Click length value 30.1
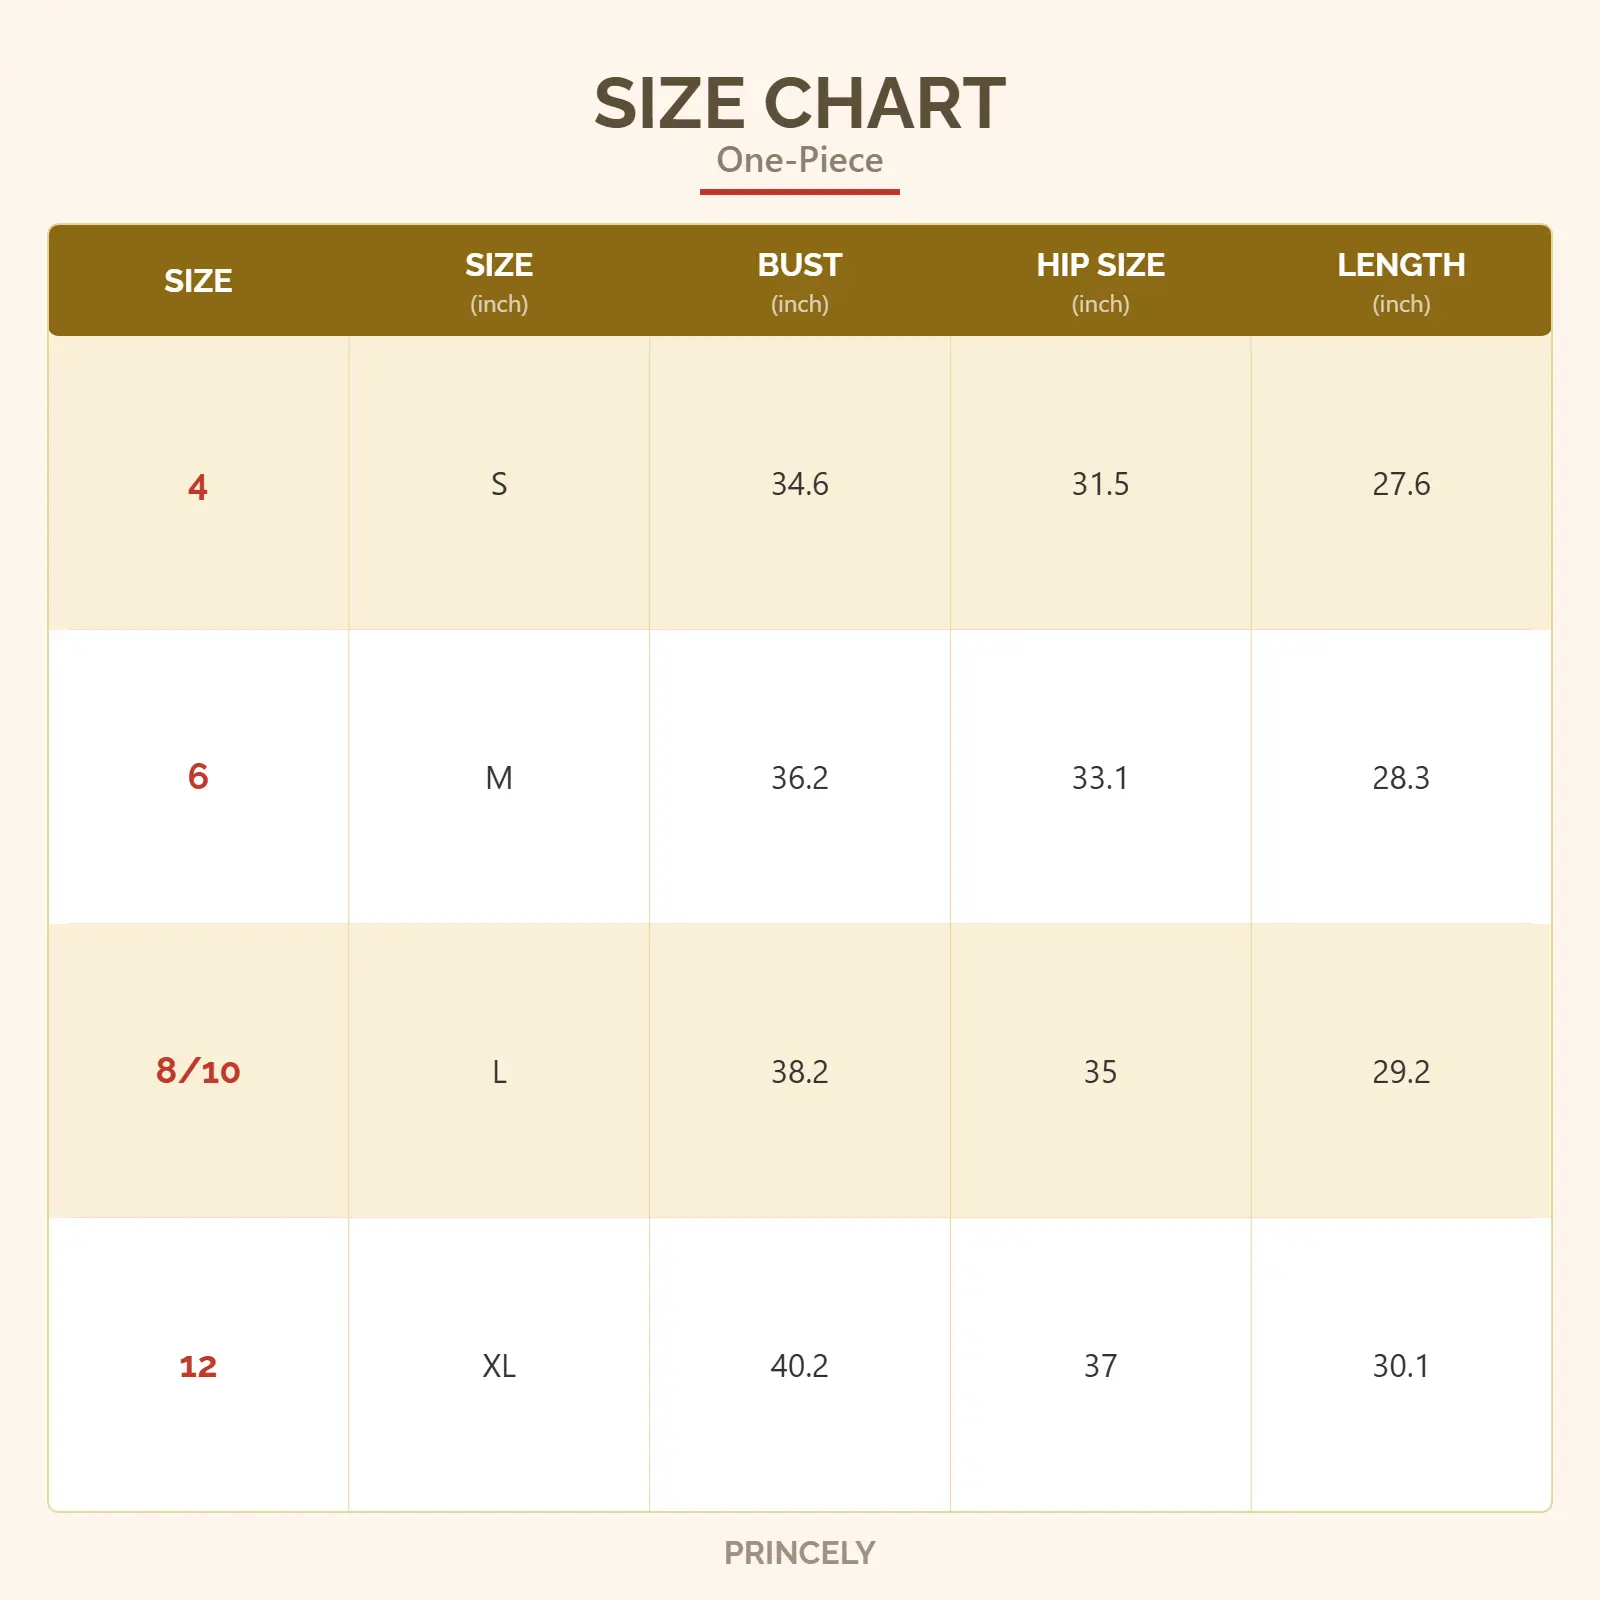Image resolution: width=1600 pixels, height=1600 pixels. (1400, 1366)
